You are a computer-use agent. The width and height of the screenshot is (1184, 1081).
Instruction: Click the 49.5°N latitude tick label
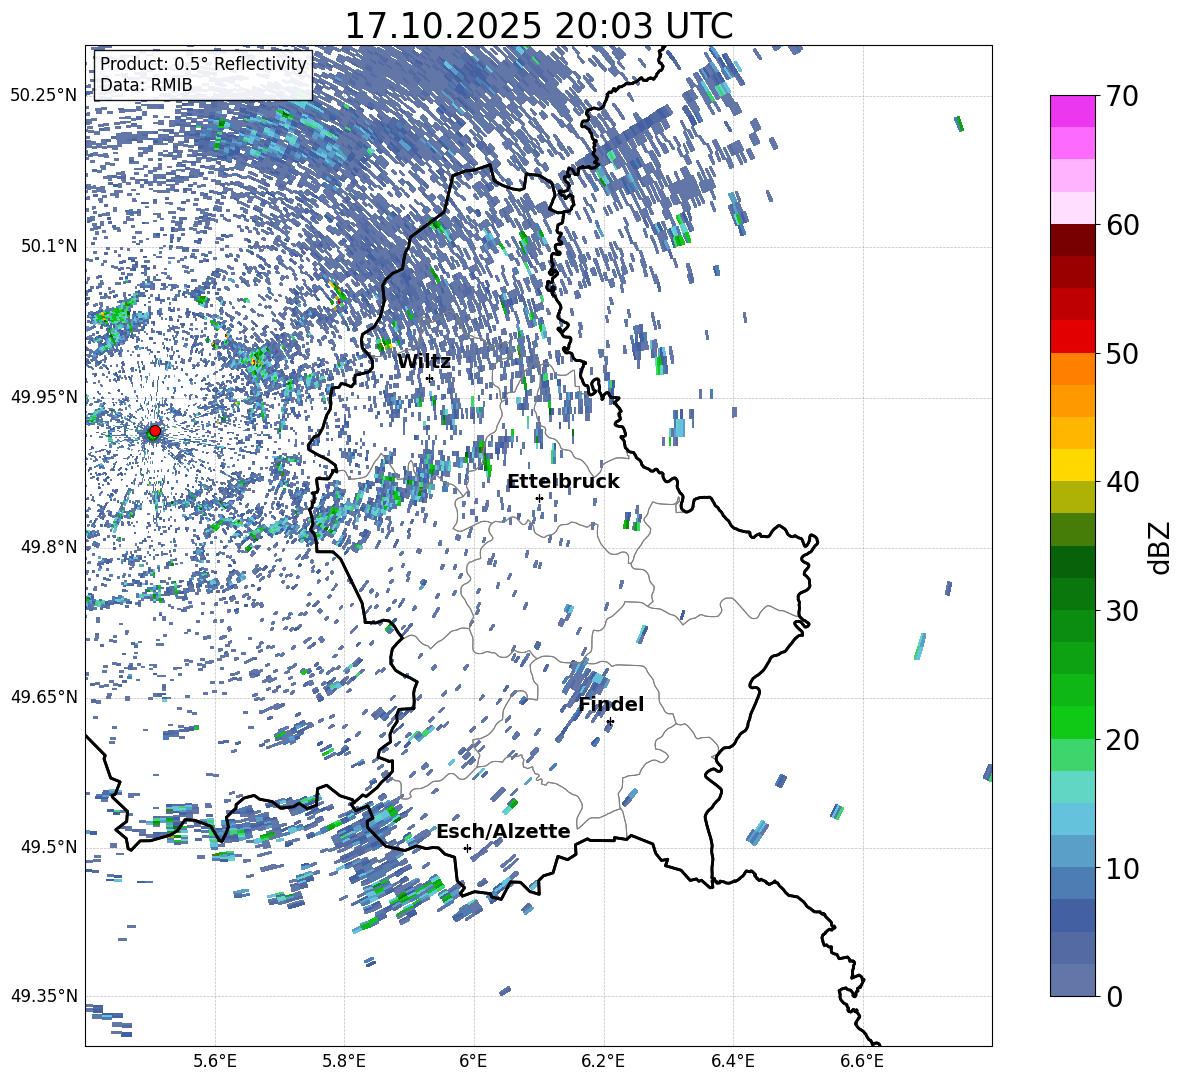click(48, 847)
